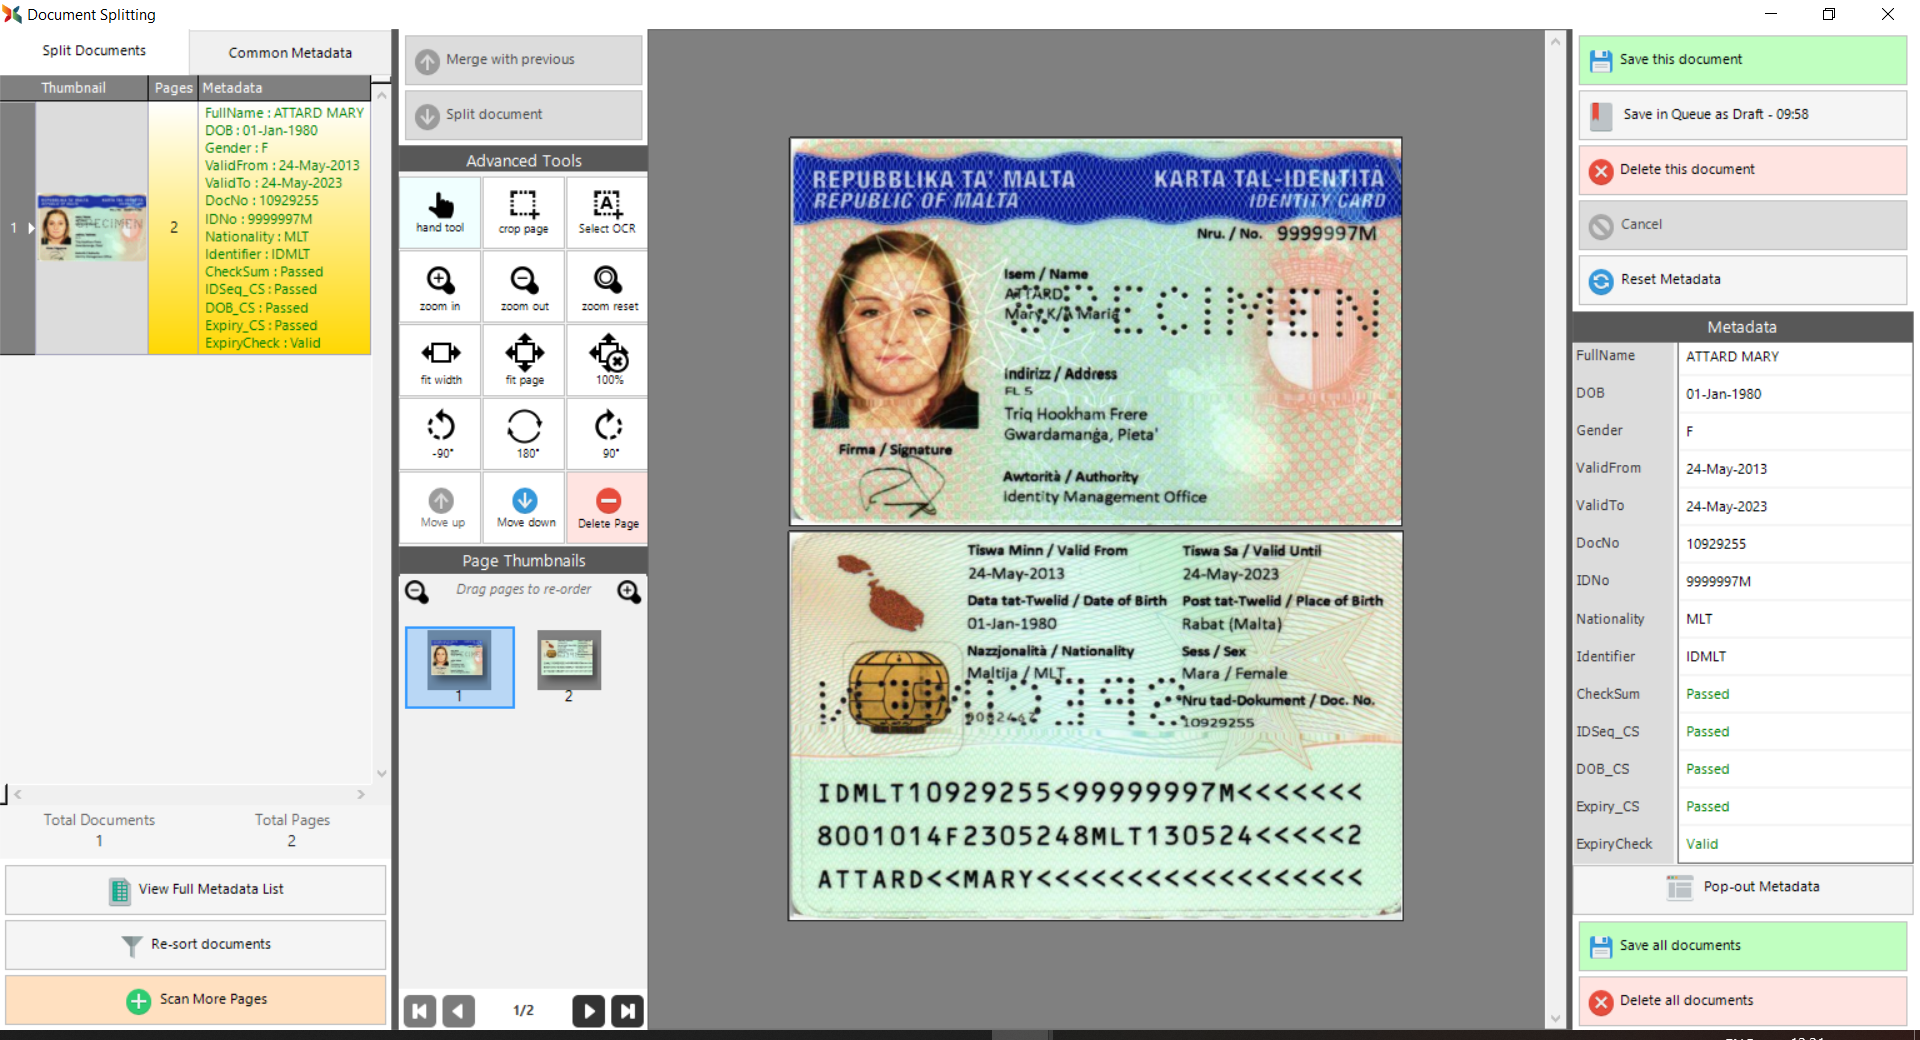Move the page down
Viewport: 1920px width, 1040px height.
[x=524, y=507]
